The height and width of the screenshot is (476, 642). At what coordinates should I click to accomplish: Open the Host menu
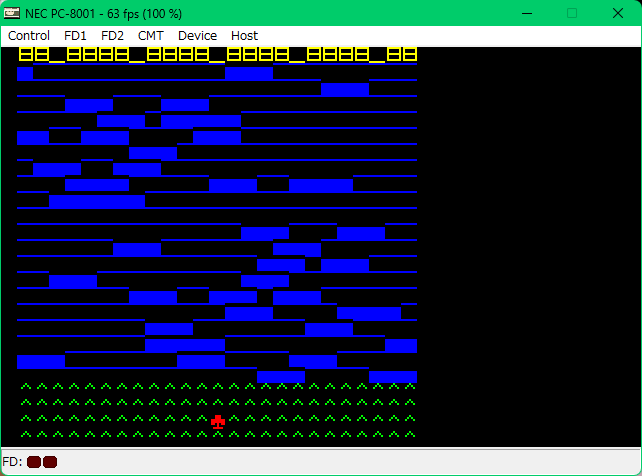(x=244, y=36)
